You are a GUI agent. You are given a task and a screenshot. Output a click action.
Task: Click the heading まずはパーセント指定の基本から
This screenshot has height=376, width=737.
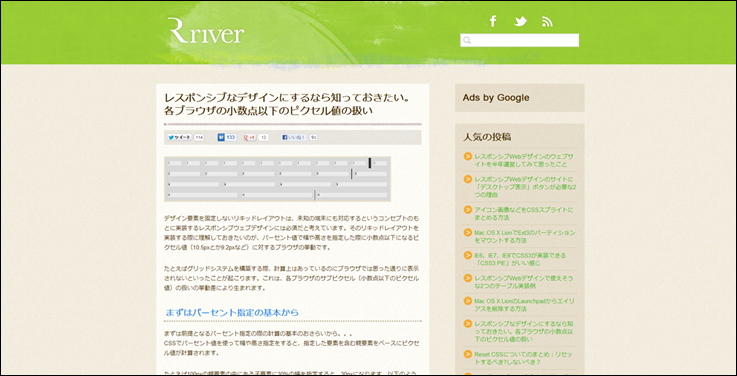pos(232,313)
